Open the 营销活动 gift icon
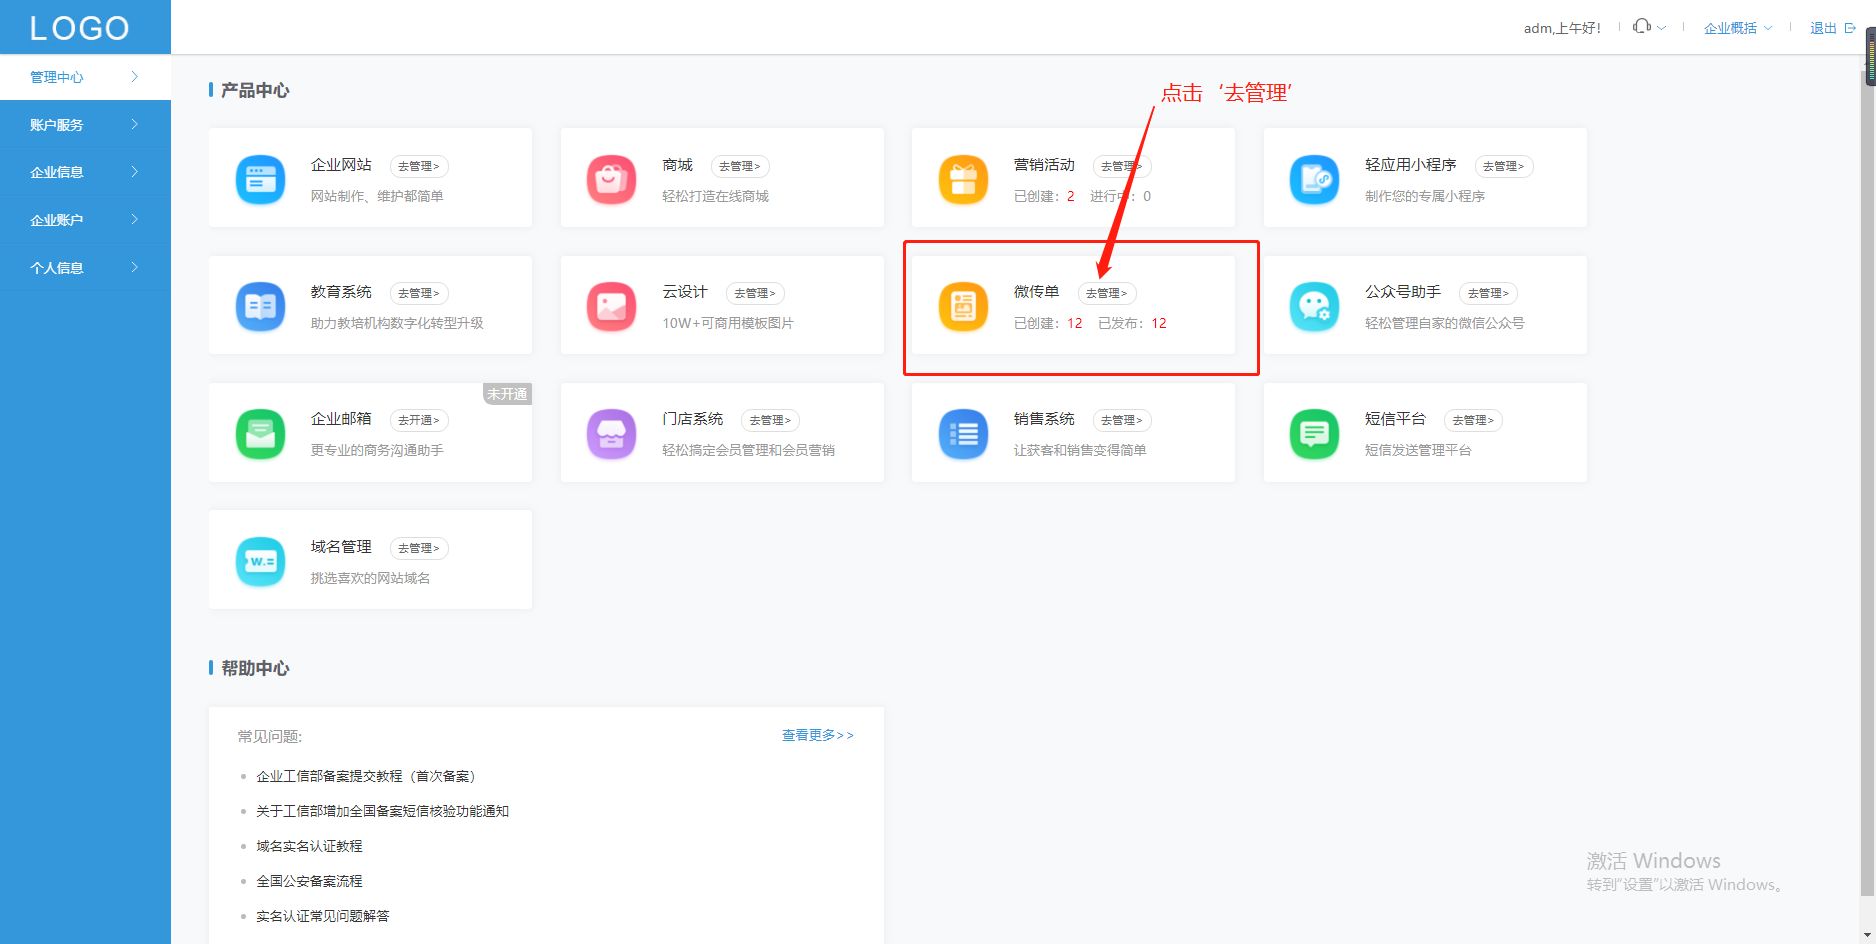This screenshot has height=944, width=1876. pos(963,180)
